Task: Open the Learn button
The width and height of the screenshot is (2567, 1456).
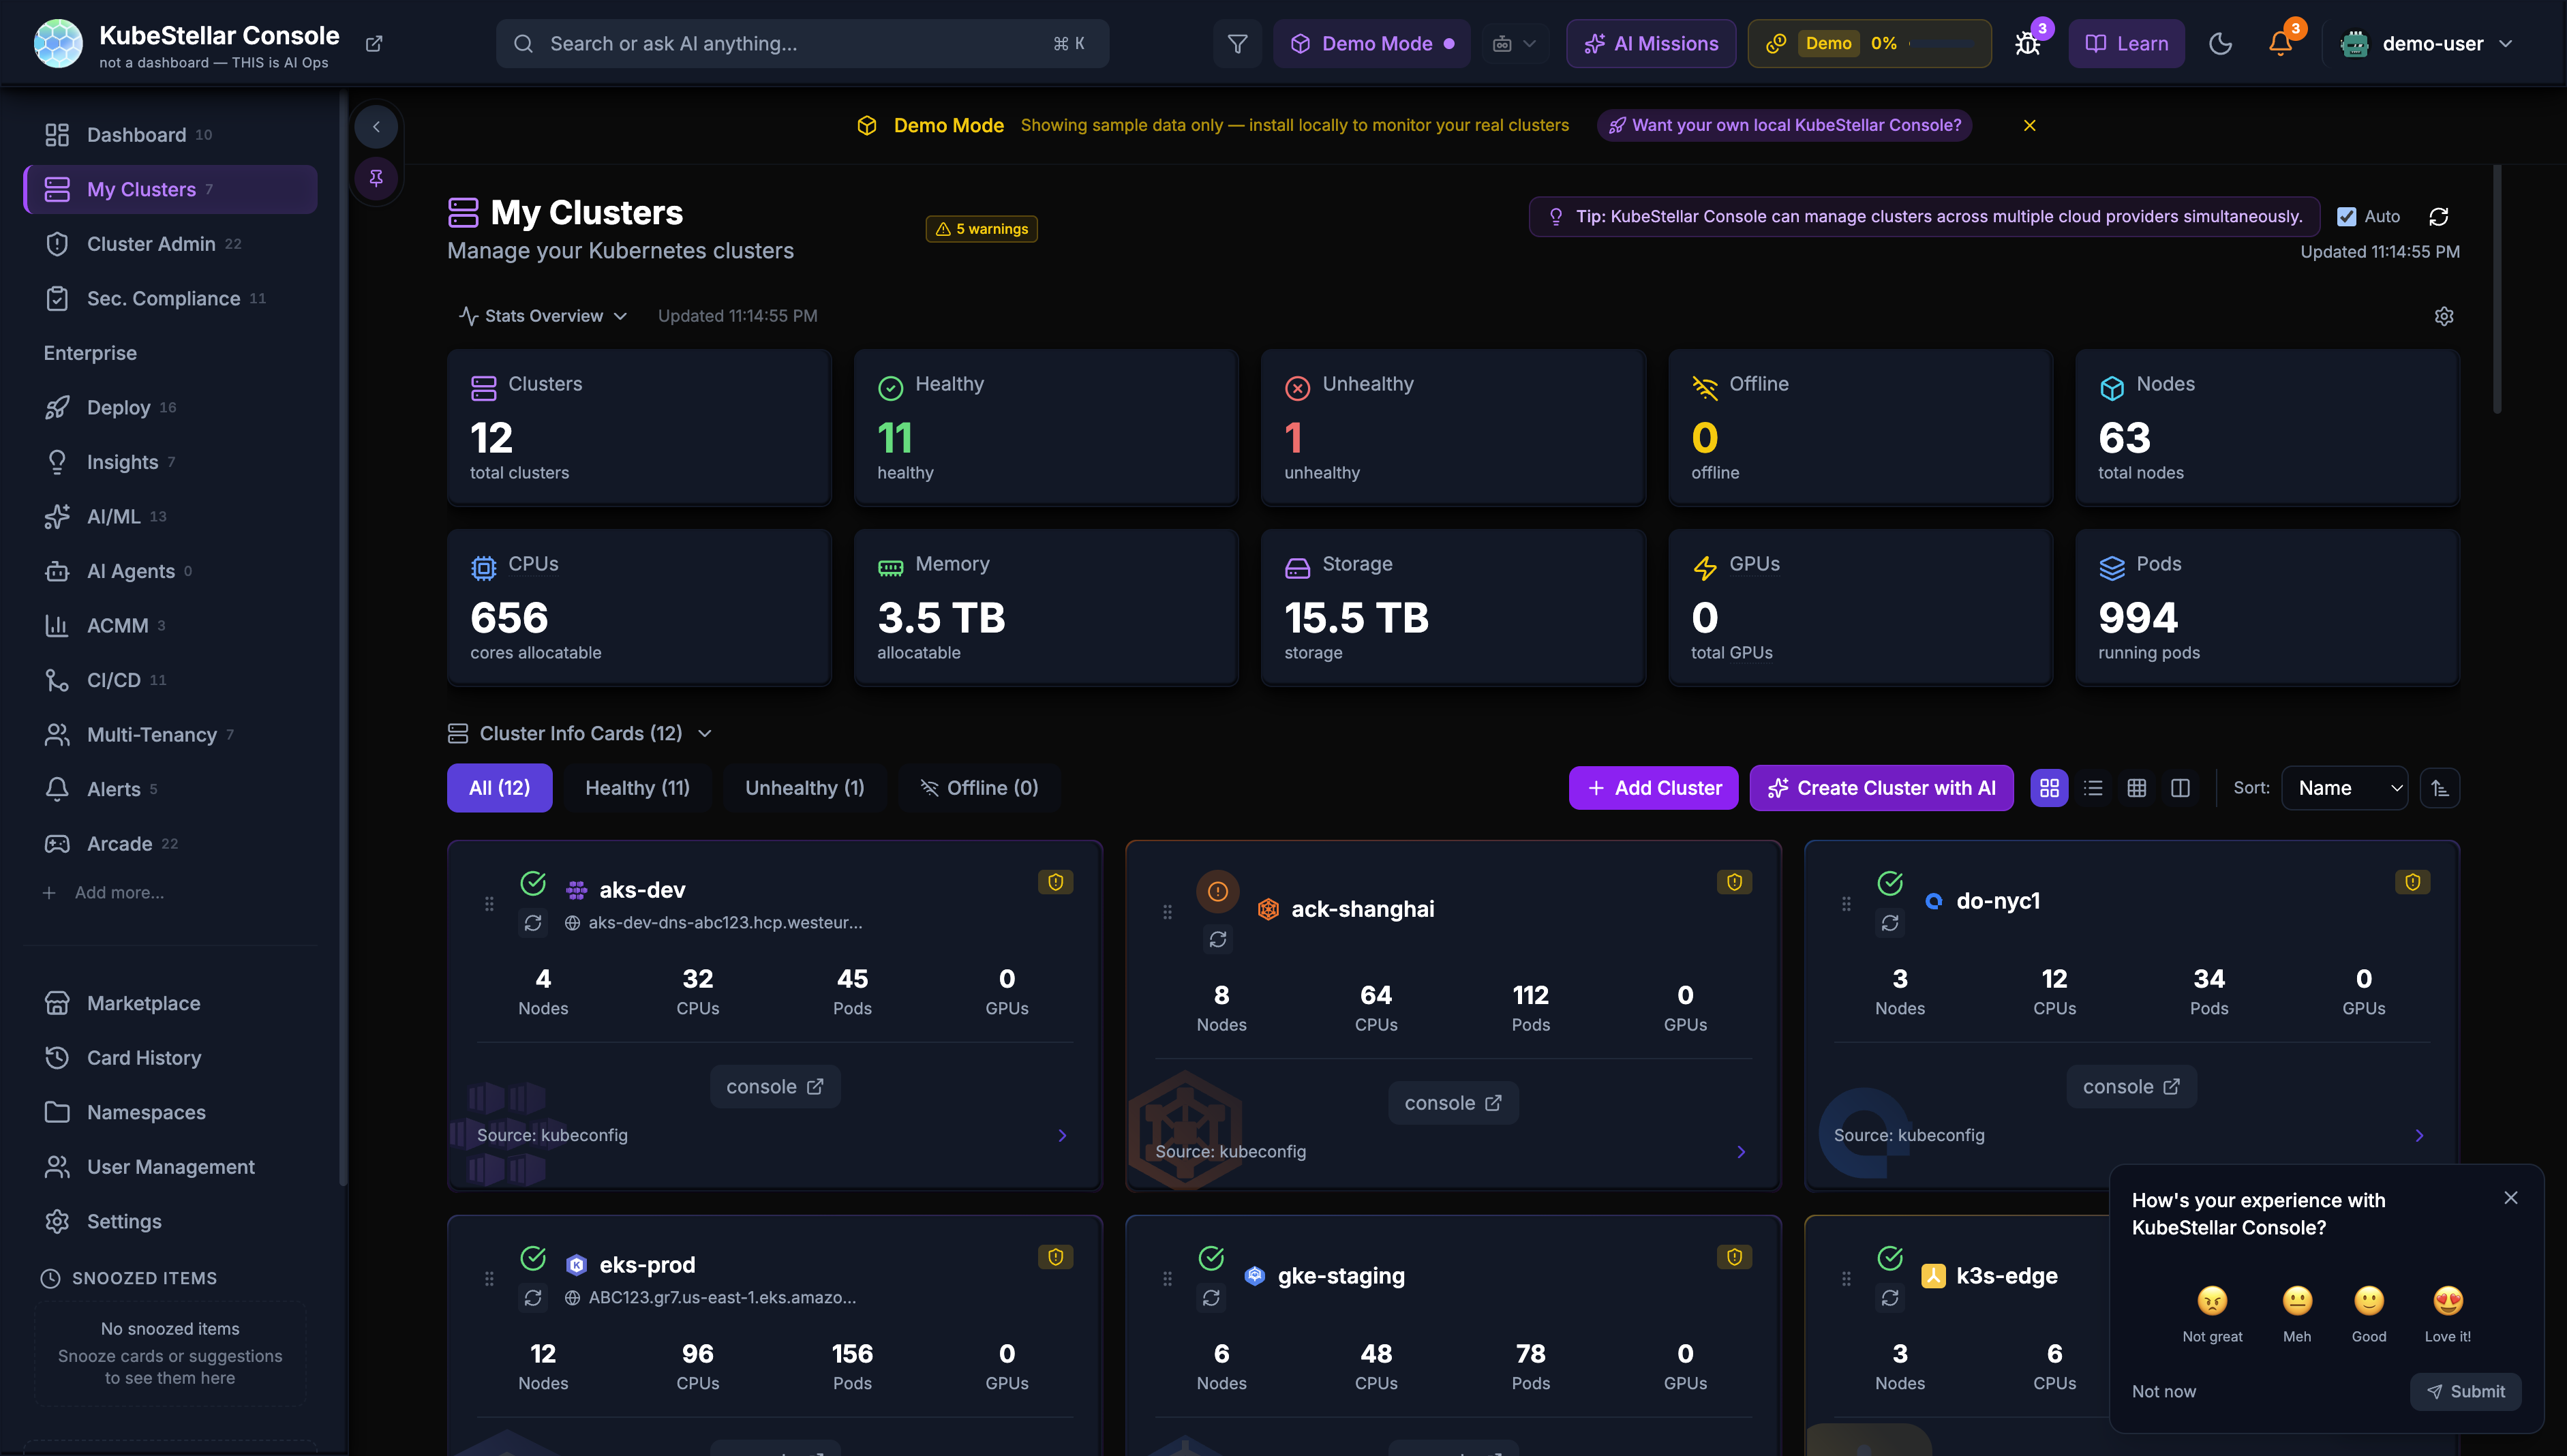Action: pos(2126,44)
